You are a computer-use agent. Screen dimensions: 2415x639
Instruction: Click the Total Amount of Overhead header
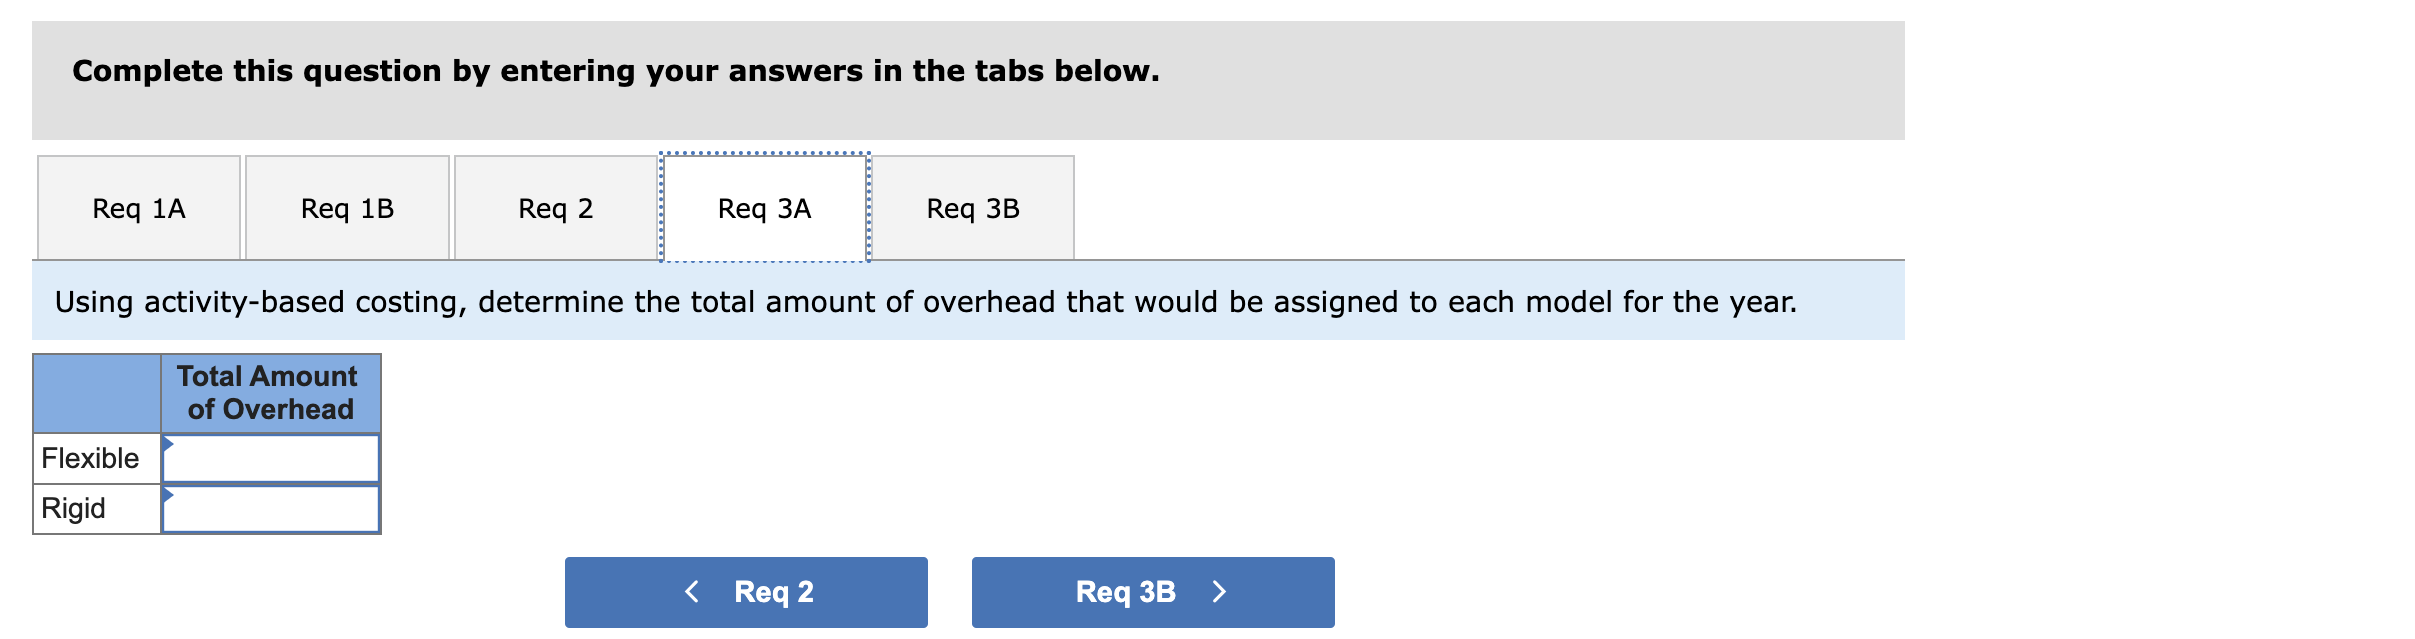pyautogui.click(x=270, y=394)
